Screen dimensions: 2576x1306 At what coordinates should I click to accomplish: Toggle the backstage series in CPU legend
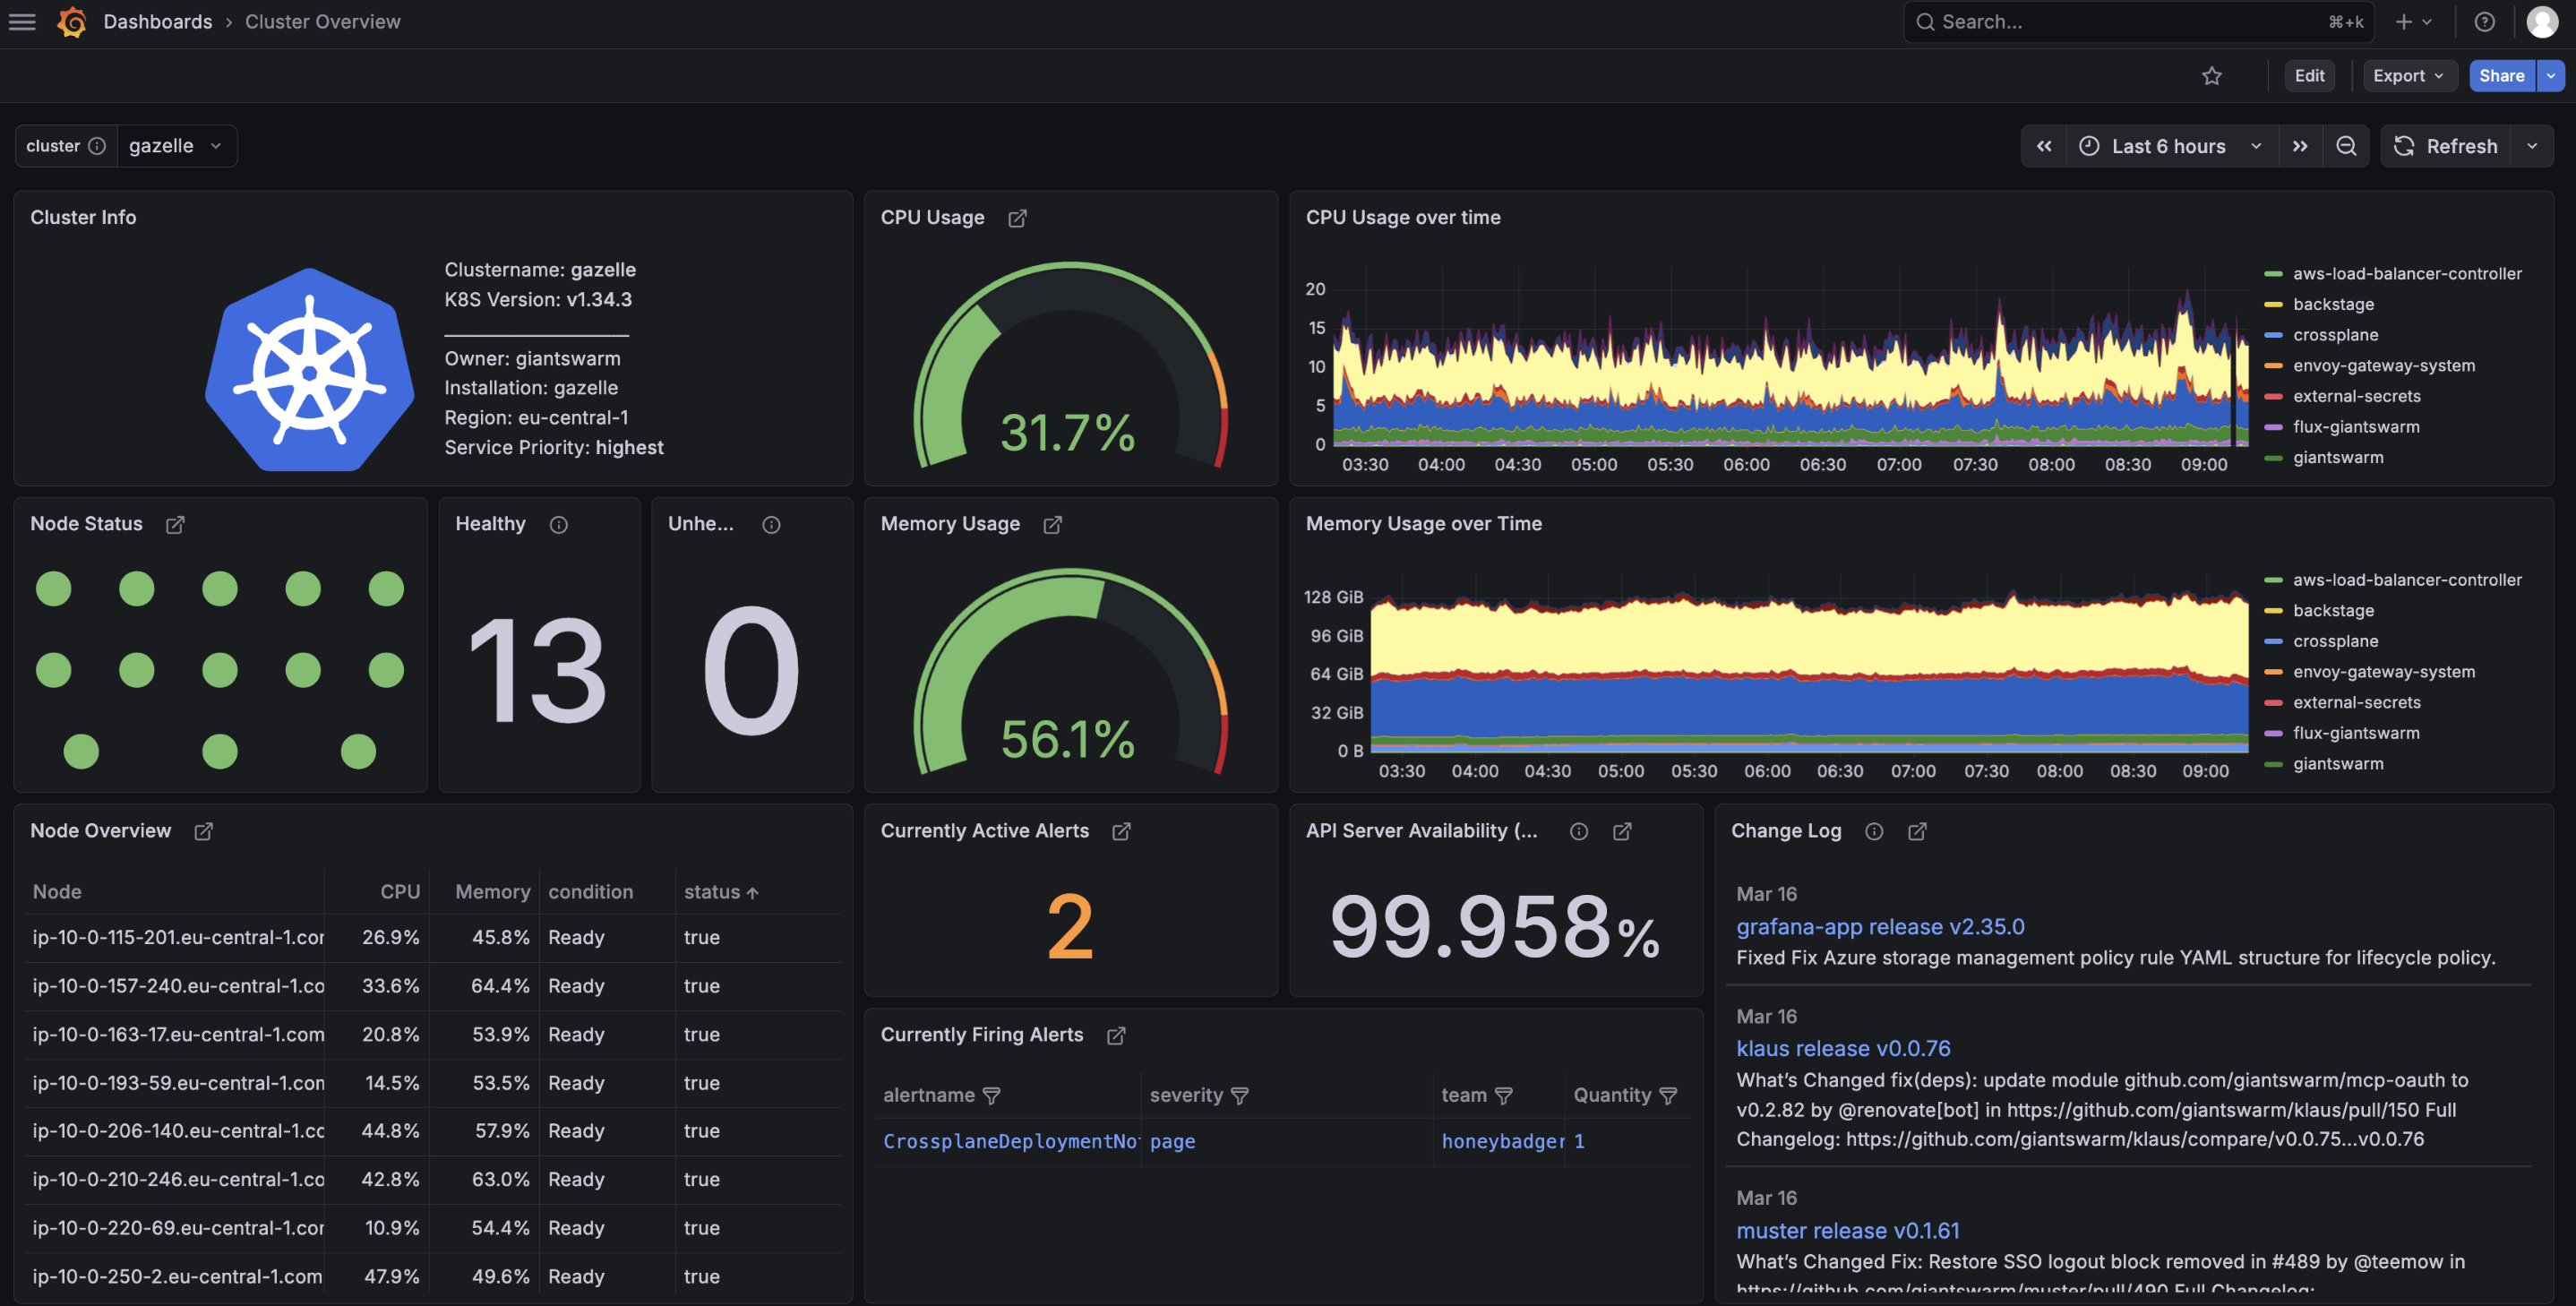click(2333, 304)
